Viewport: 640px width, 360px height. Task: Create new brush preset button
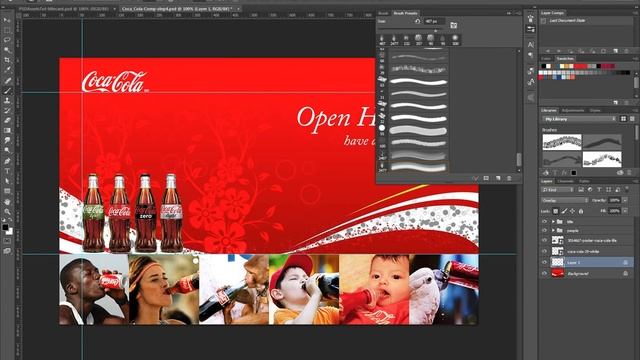tap(498, 178)
